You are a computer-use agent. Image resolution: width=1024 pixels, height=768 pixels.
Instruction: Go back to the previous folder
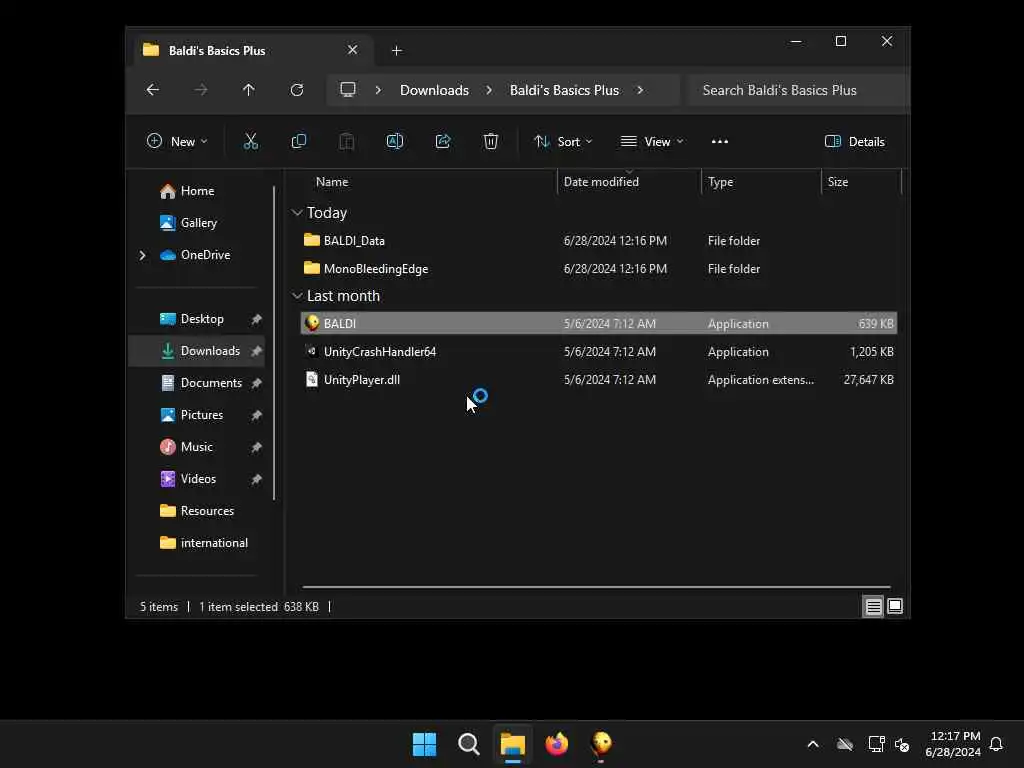point(153,90)
